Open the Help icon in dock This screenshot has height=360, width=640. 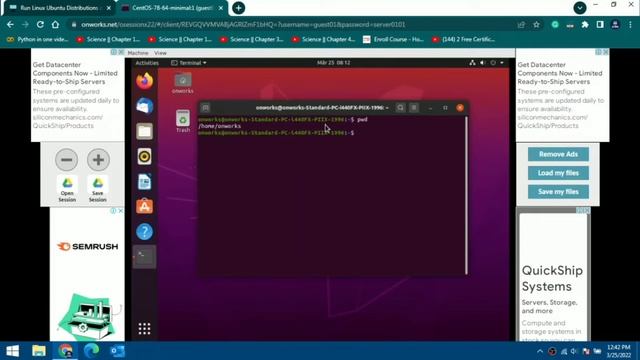click(x=144, y=232)
